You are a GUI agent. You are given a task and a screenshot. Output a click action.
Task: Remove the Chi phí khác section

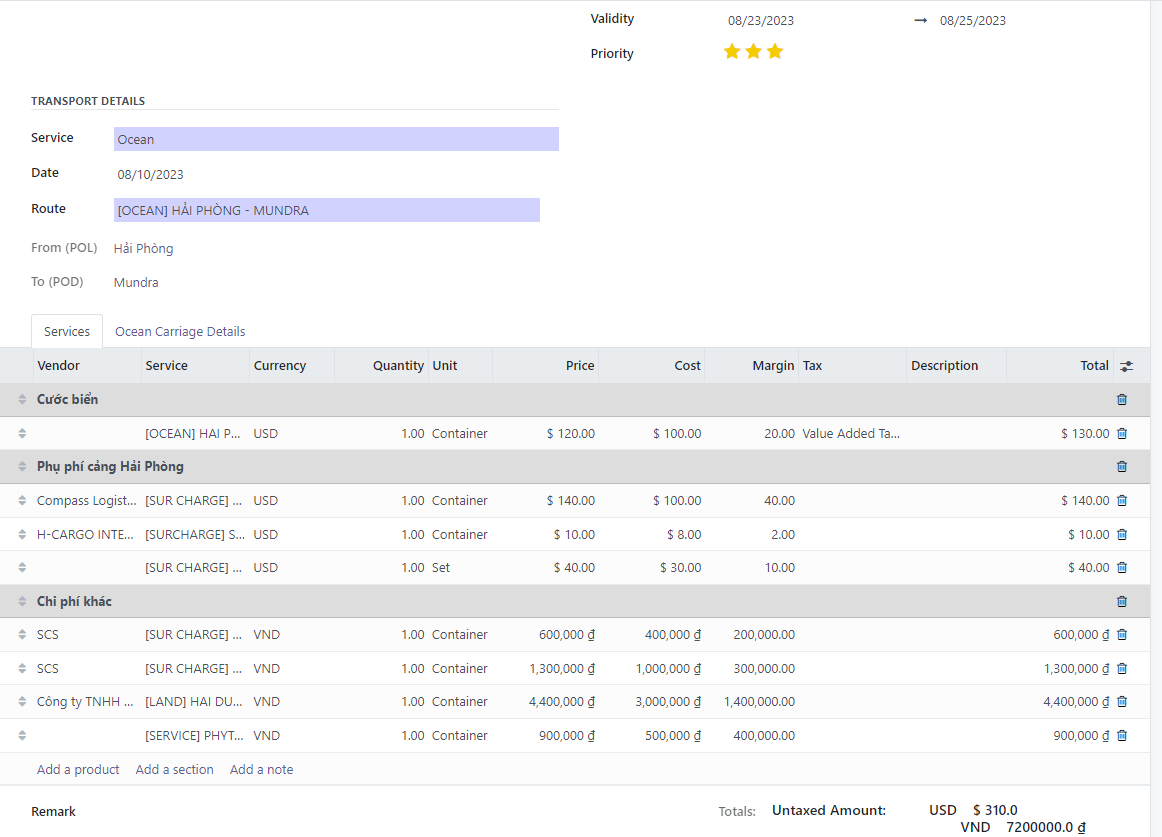[1121, 602]
